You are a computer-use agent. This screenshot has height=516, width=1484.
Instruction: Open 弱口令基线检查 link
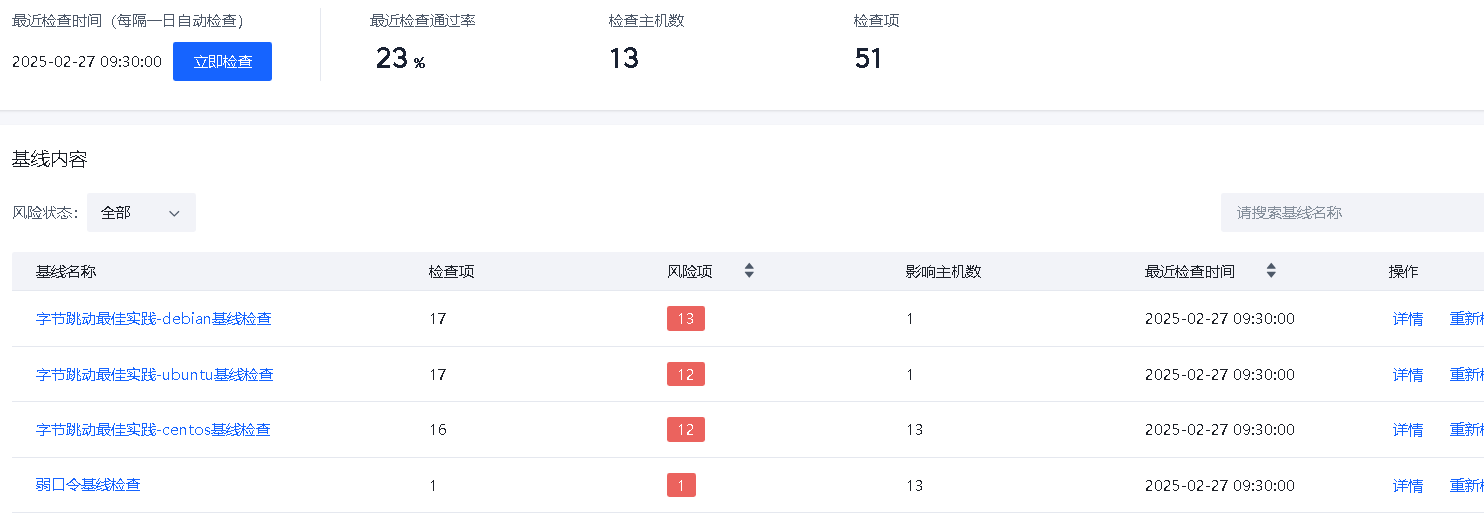[x=88, y=485]
